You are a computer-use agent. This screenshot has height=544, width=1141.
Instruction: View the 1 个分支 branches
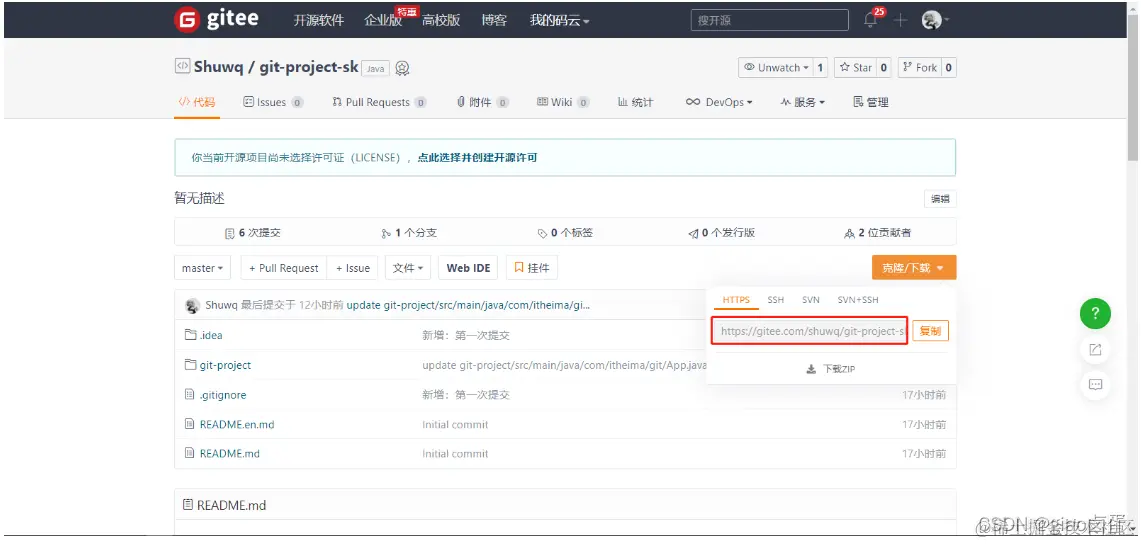pyautogui.click(x=410, y=233)
